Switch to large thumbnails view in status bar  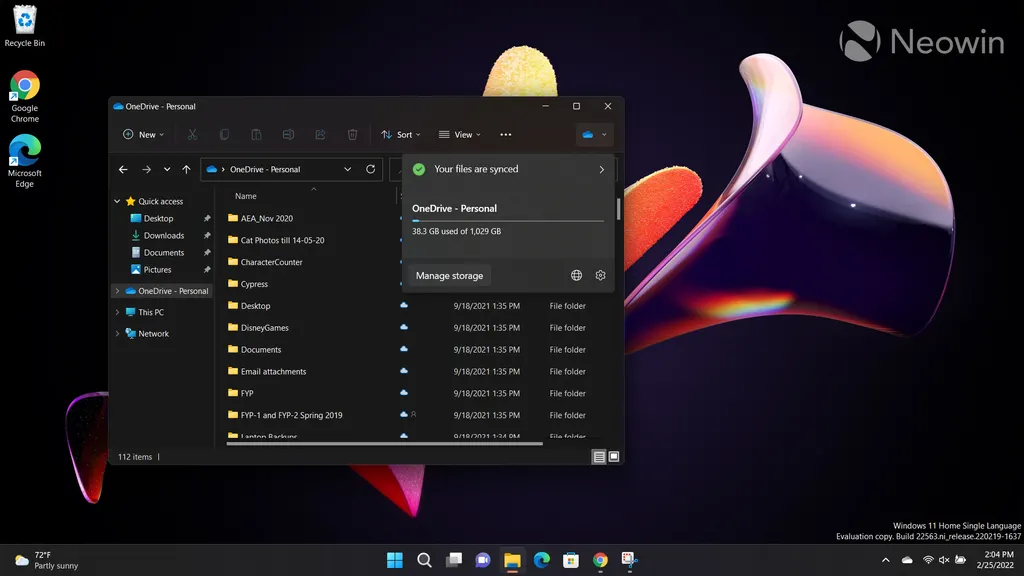click(614, 457)
